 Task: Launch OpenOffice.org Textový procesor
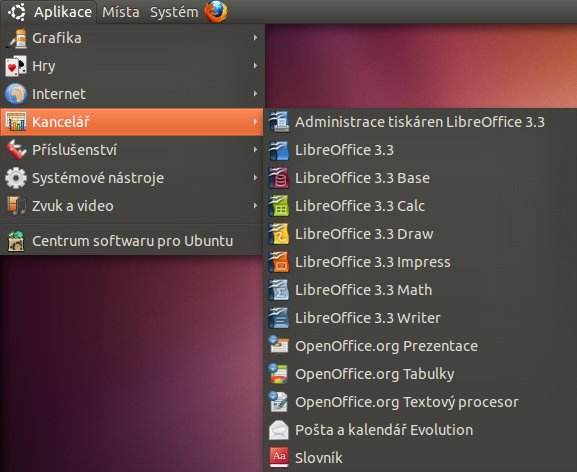click(420, 402)
